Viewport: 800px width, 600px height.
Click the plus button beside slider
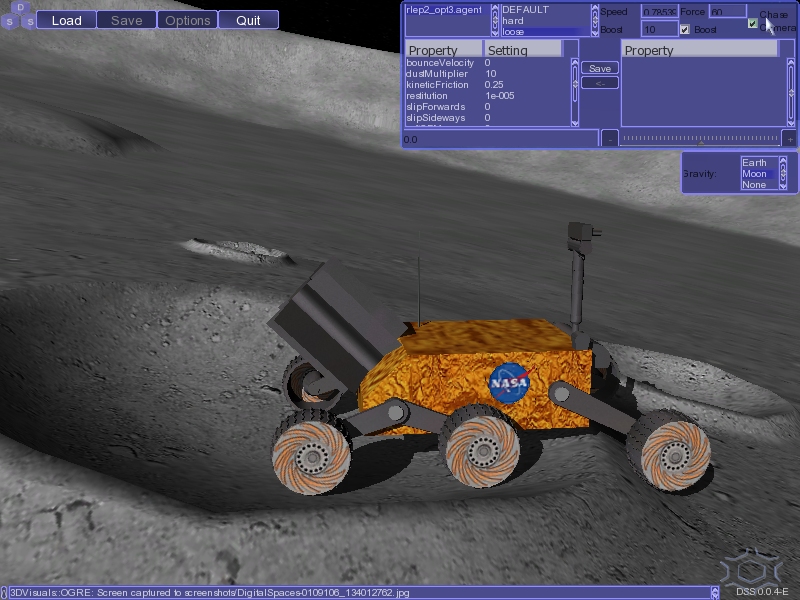[790, 139]
